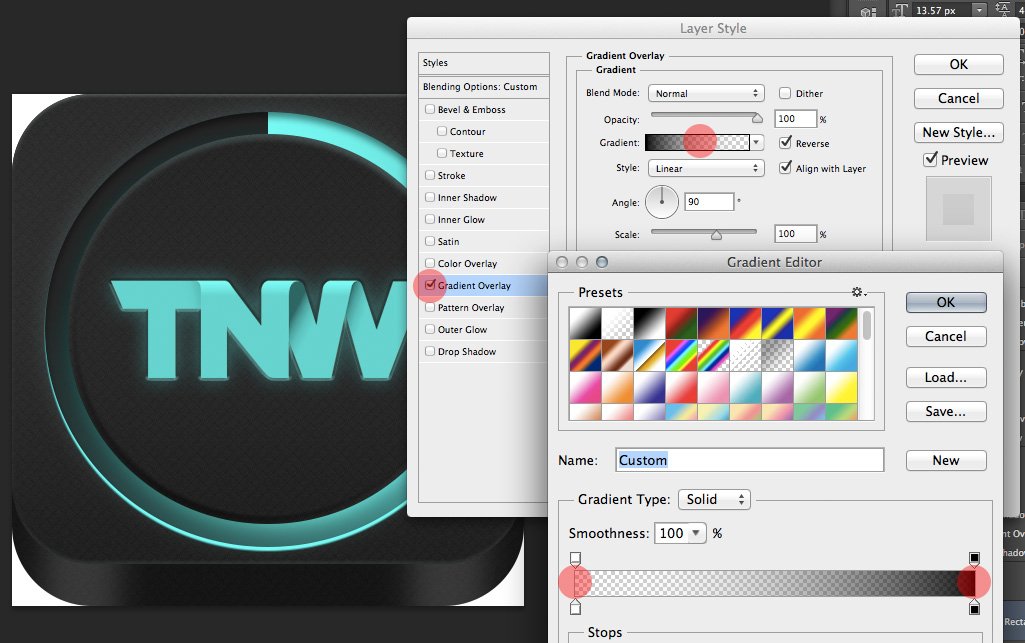Screen dimensions: 1025x643
Task: Choose the violet, green, orange preset
Action: pos(841,323)
